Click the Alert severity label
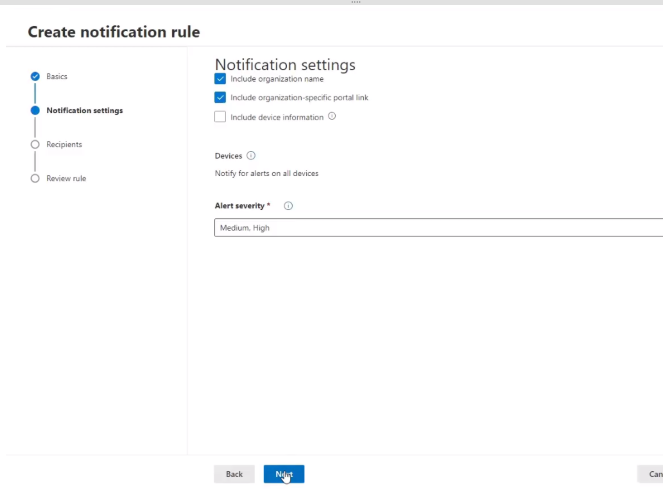 click(x=239, y=206)
